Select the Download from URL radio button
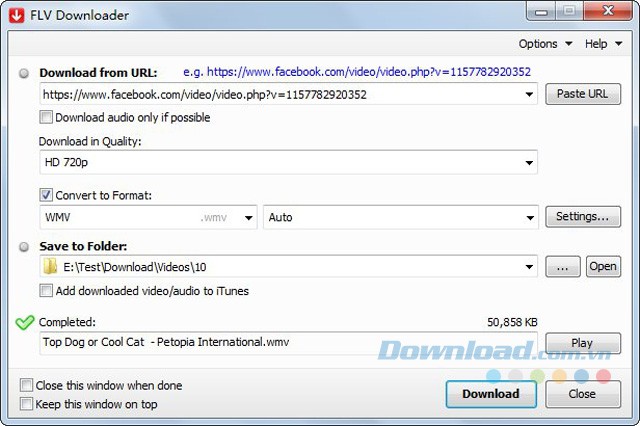The image size is (640, 426). coord(24,73)
